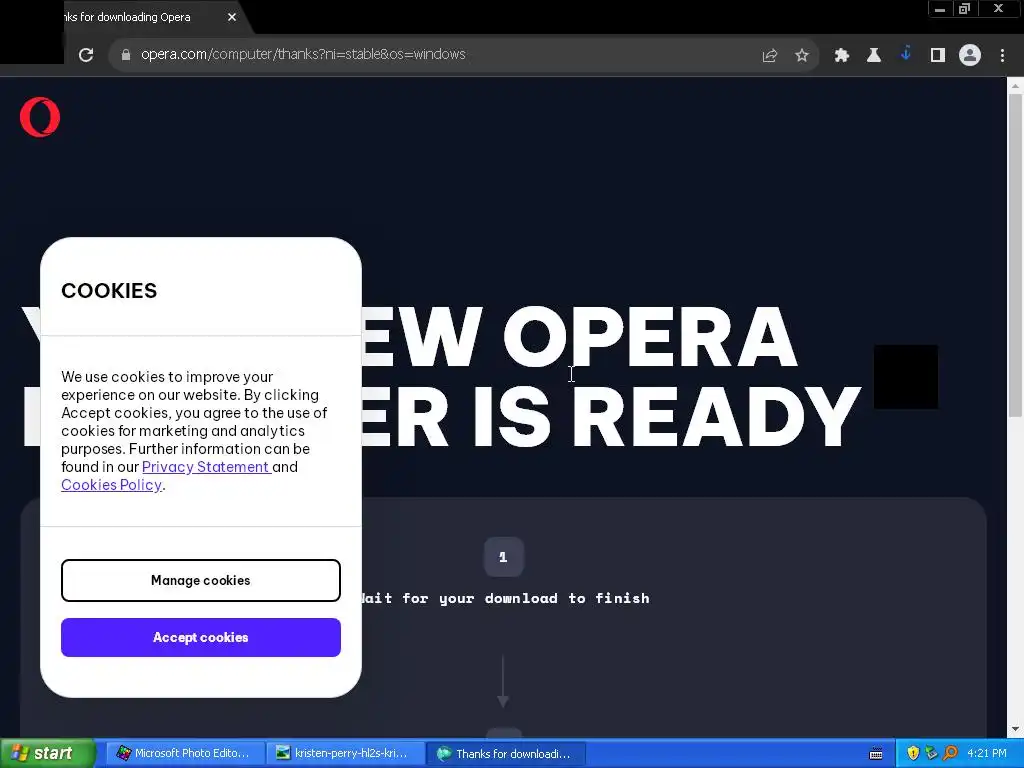Open the Windows start menu

tap(47, 754)
